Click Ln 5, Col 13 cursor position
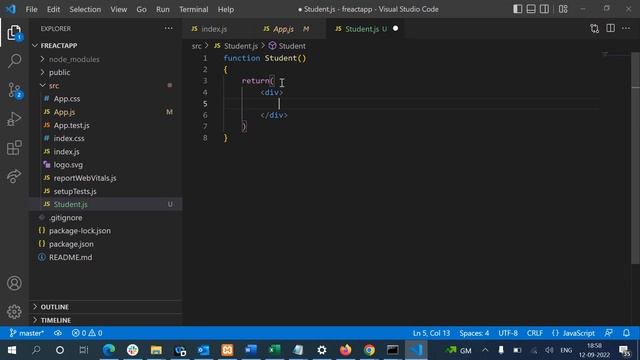This screenshot has width=640, height=360. [x=431, y=333]
